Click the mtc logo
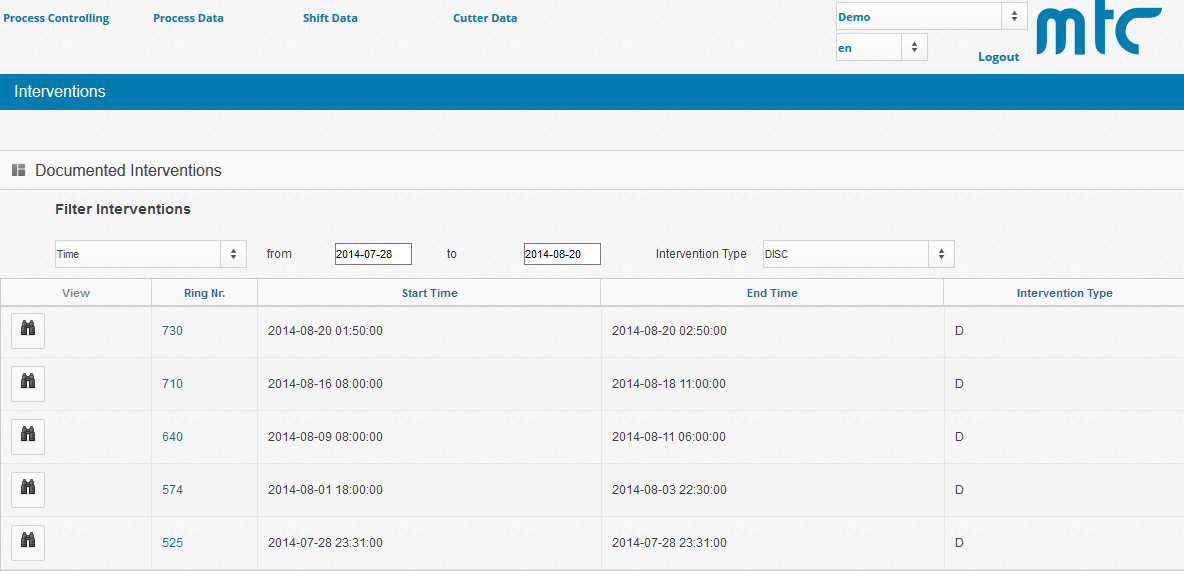1184x571 pixels. tap(1099, 31)
